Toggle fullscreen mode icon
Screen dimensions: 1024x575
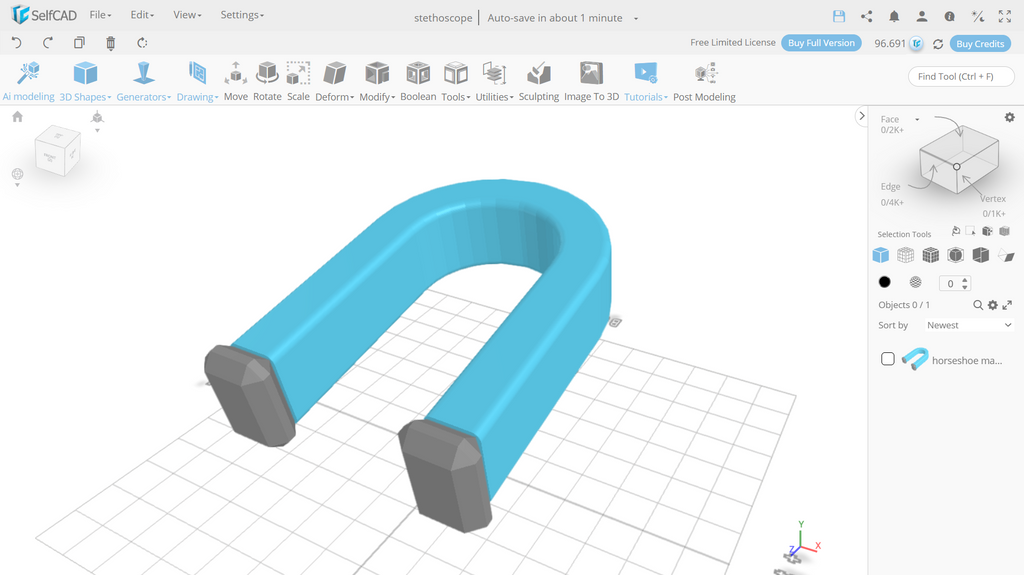[1004, 16]
